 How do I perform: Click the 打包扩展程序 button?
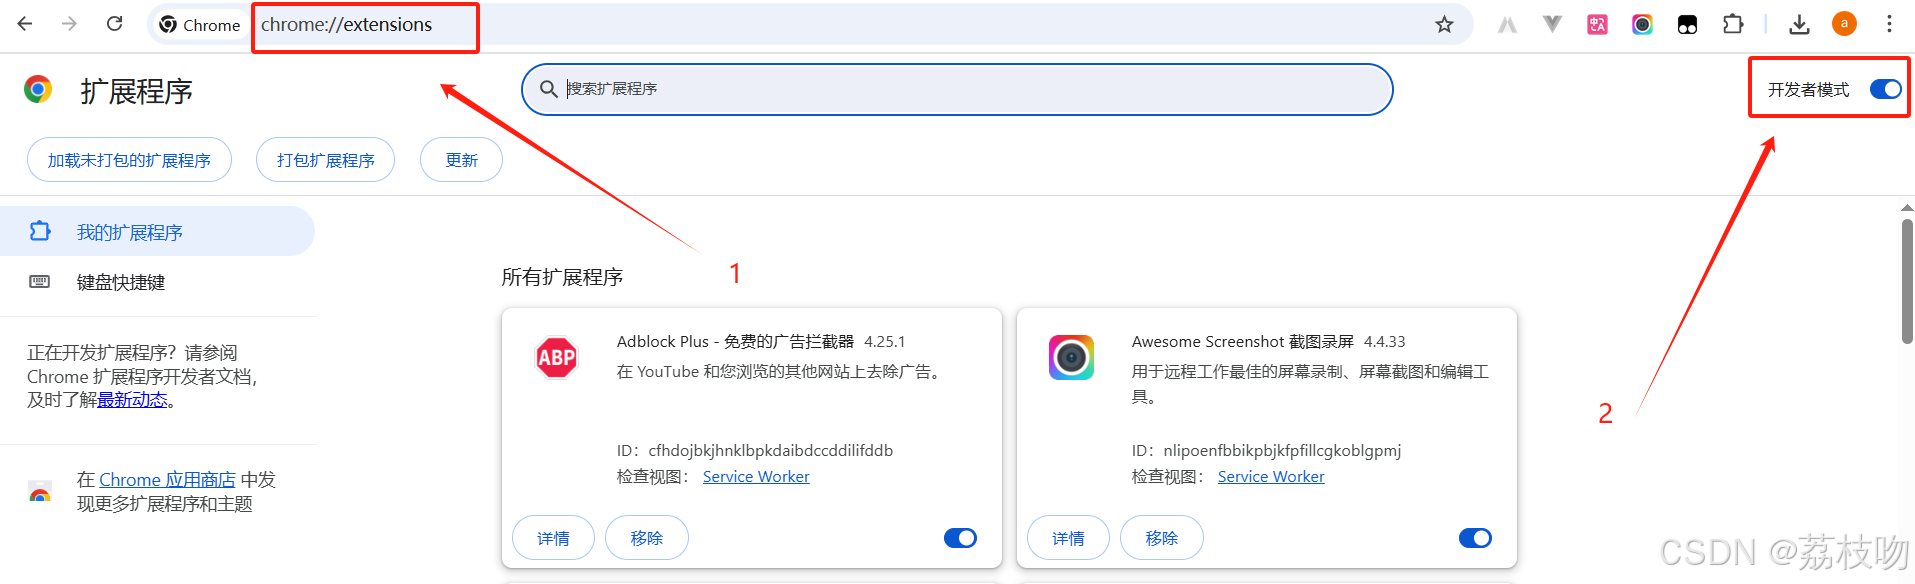[325, 160]
